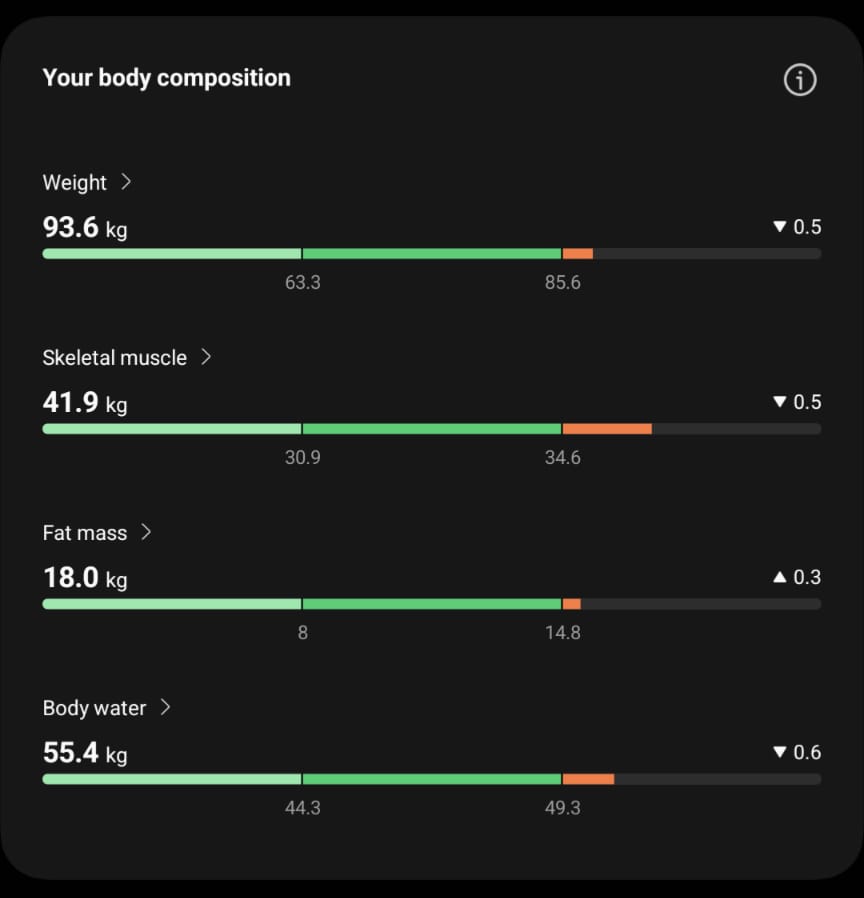Tap the Body water down-trend triangle icon
864x898 pixels.
pyautogui.click(x=780, y=752)
